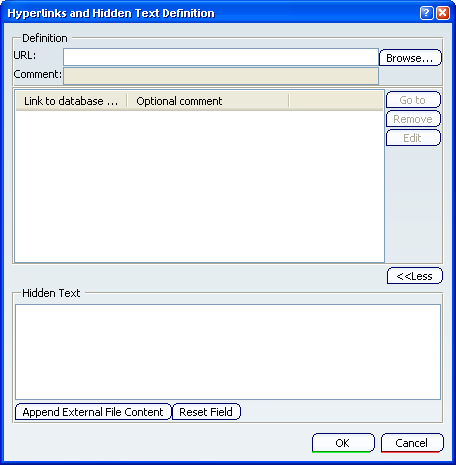Dismiss dialog with the Cancel button

[412, 443]
